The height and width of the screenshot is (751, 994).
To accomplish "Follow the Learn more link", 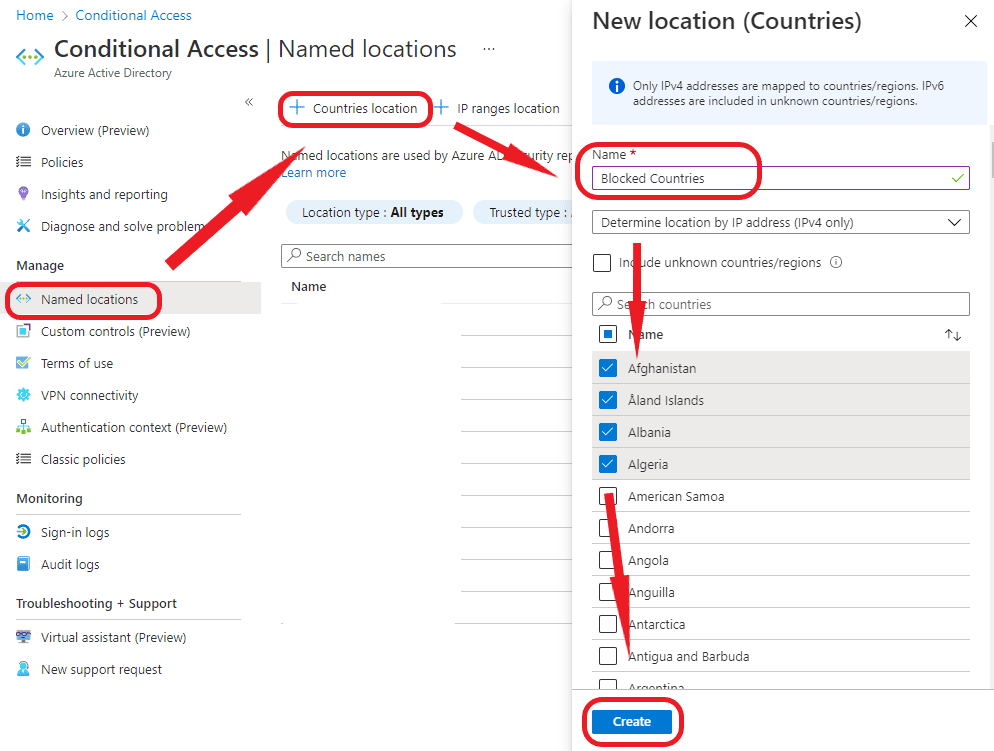I will [314, 173].
